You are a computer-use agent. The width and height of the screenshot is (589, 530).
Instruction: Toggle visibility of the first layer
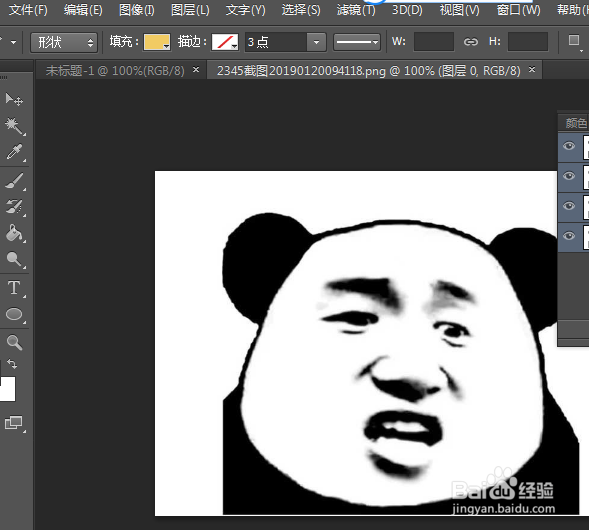pyautogui.click(x=569, y=146)
